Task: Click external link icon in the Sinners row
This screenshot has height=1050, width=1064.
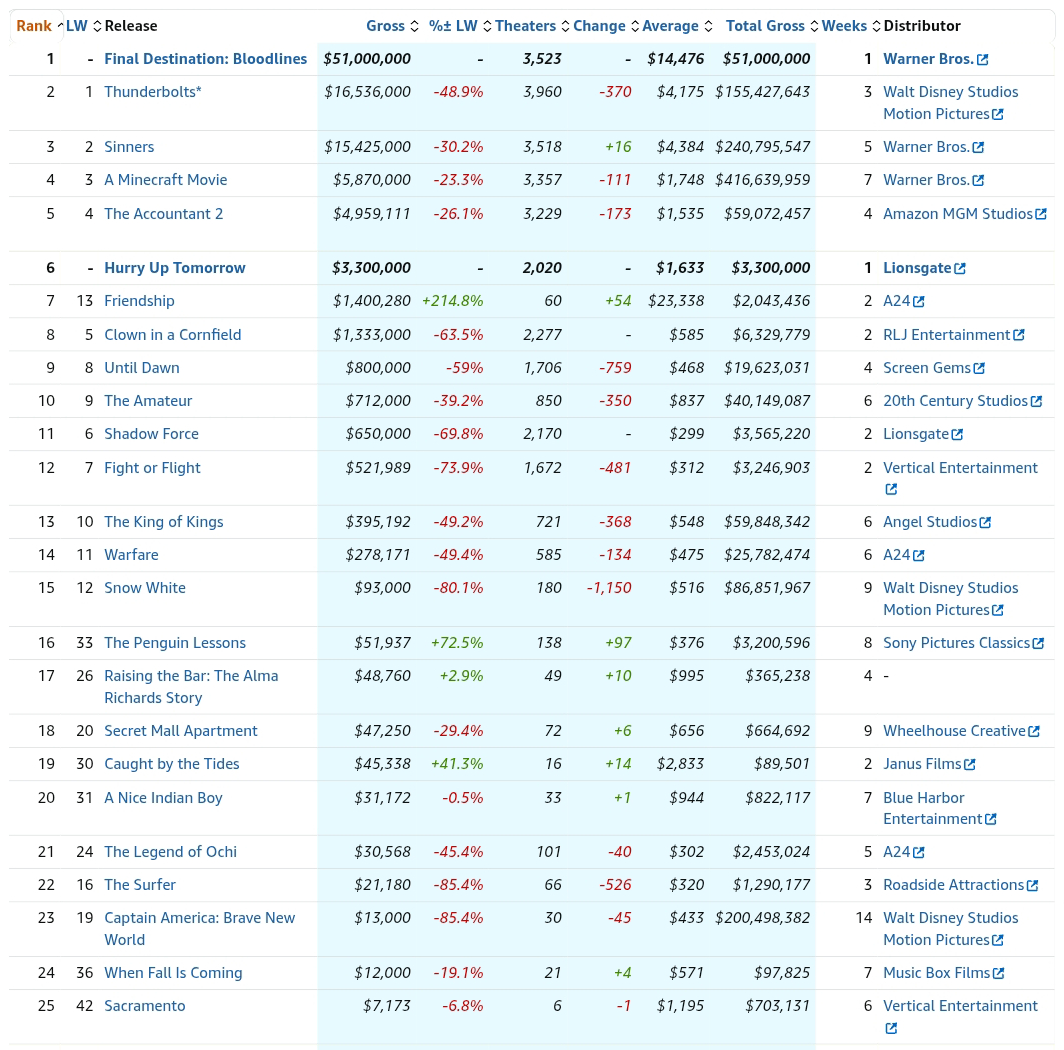Action: click(978, 148)
